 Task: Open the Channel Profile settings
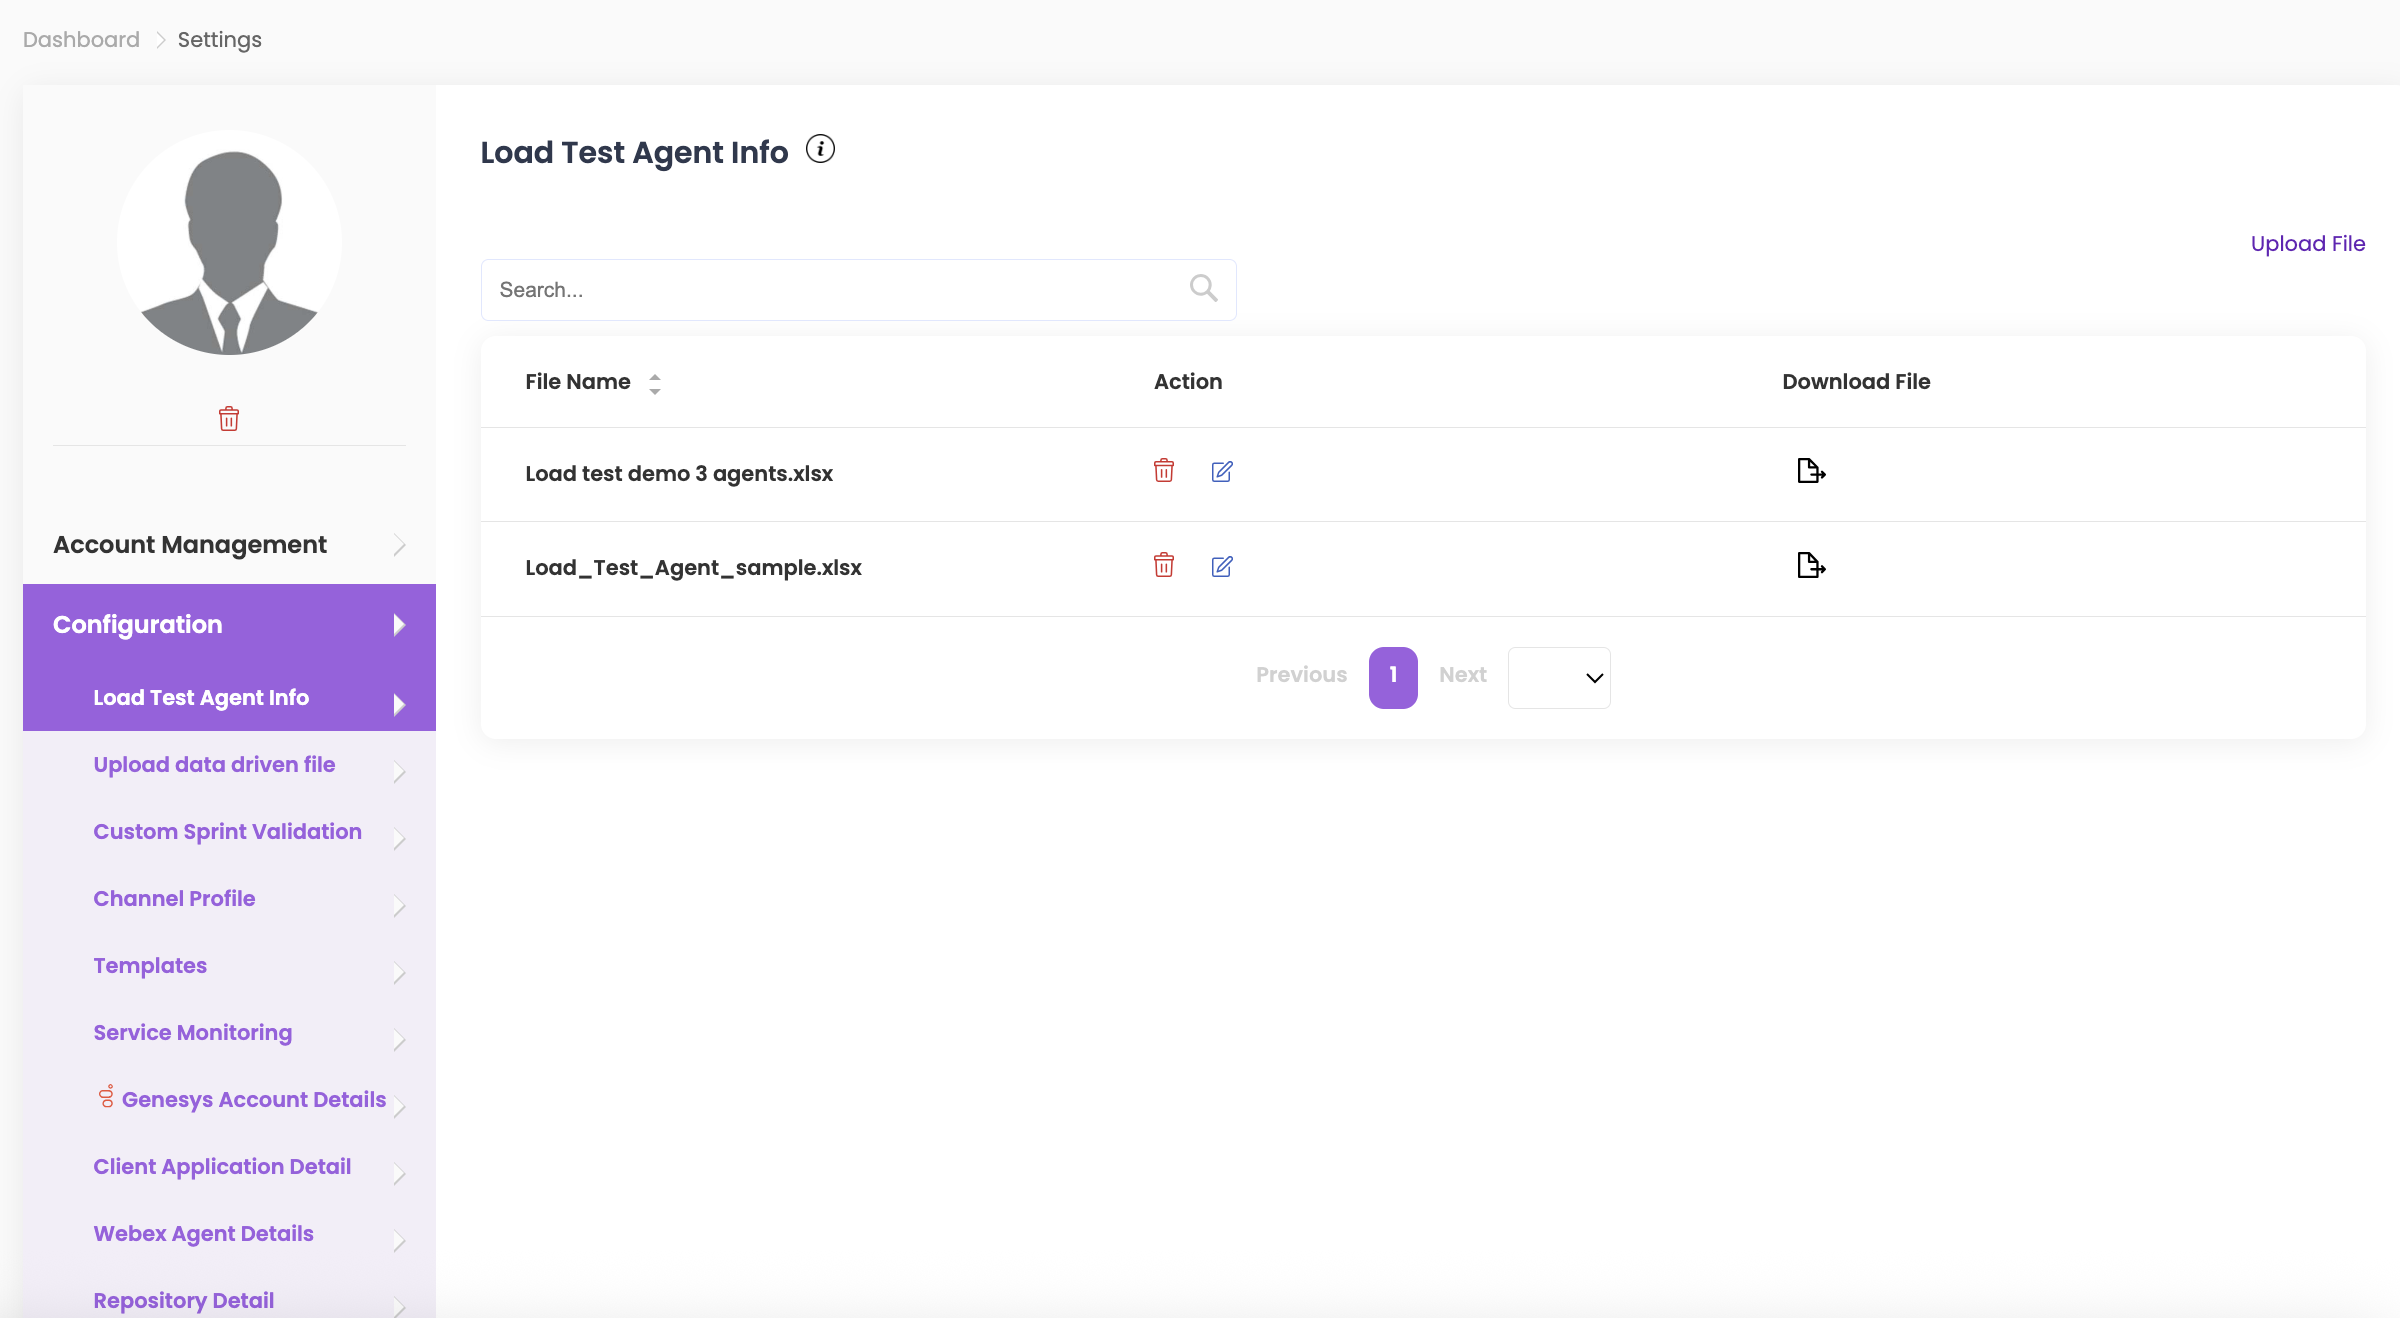(174, 899)
